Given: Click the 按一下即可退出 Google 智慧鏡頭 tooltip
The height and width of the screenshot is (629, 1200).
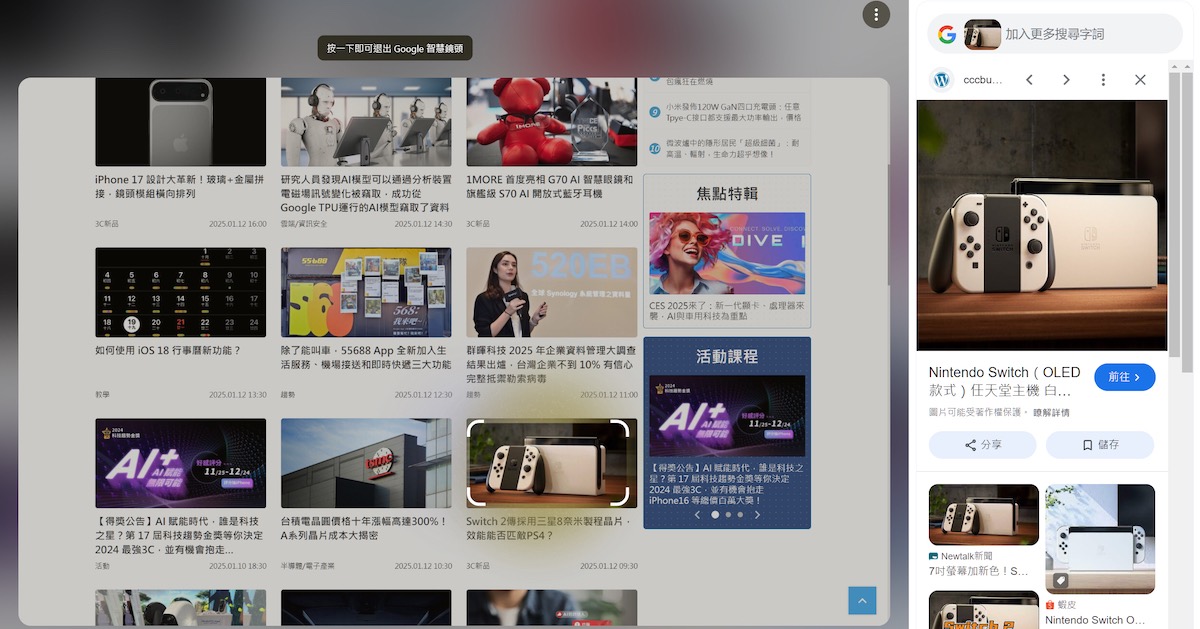Looking at the screenshot, I should [x=395, y=48].
